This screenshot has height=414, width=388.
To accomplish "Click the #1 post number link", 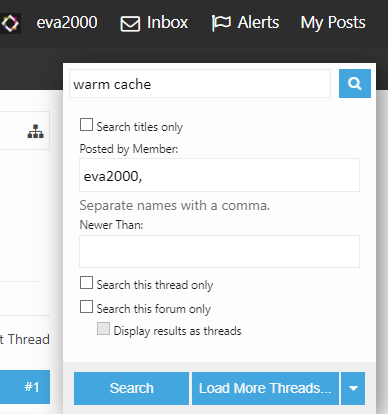I will (32, 387).
